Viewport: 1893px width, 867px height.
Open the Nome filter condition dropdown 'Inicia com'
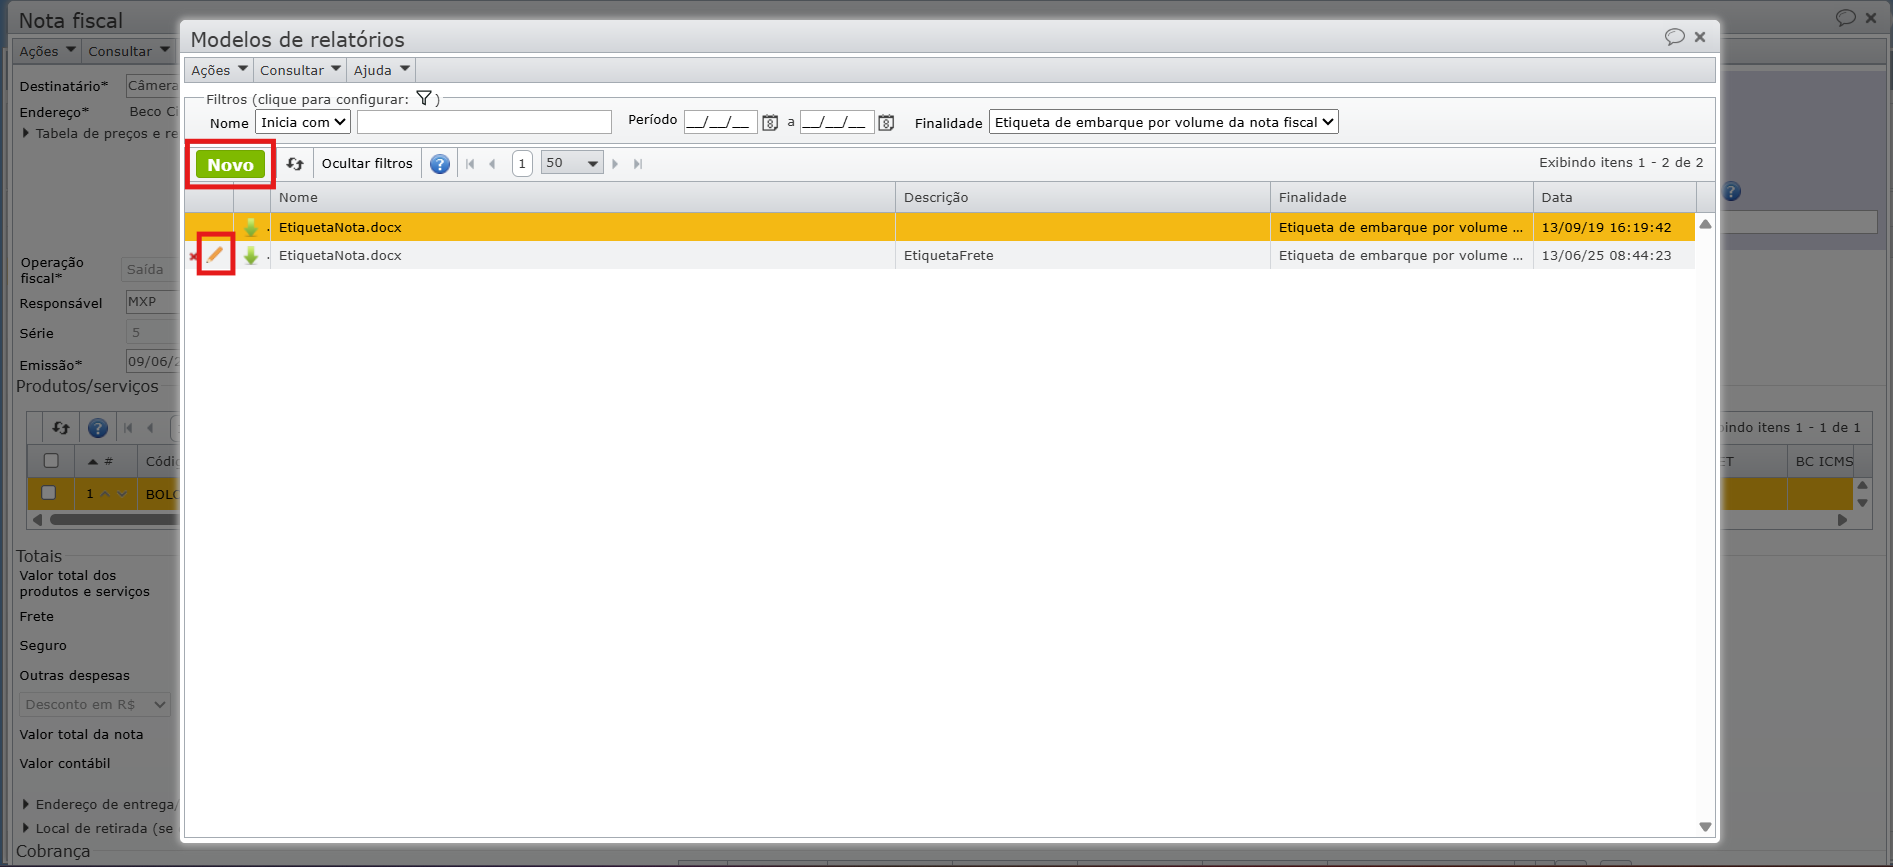(303, 122)
